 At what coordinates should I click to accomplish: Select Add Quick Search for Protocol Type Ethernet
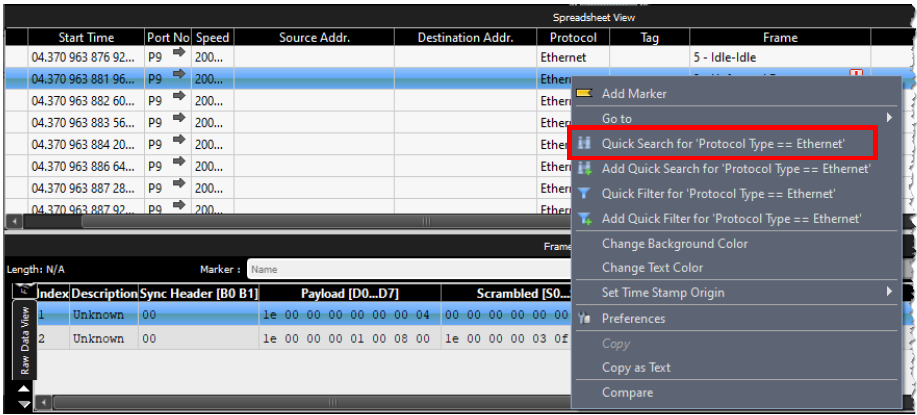(736, 169)
